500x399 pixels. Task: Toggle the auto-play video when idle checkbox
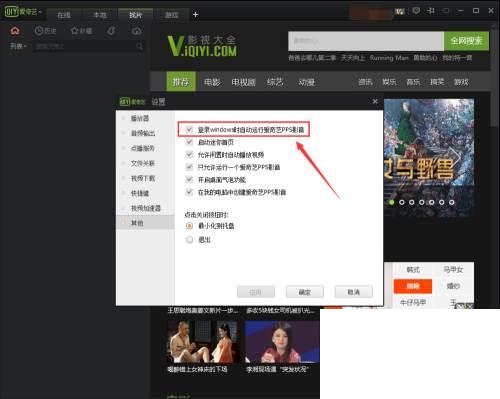(189, 155)
